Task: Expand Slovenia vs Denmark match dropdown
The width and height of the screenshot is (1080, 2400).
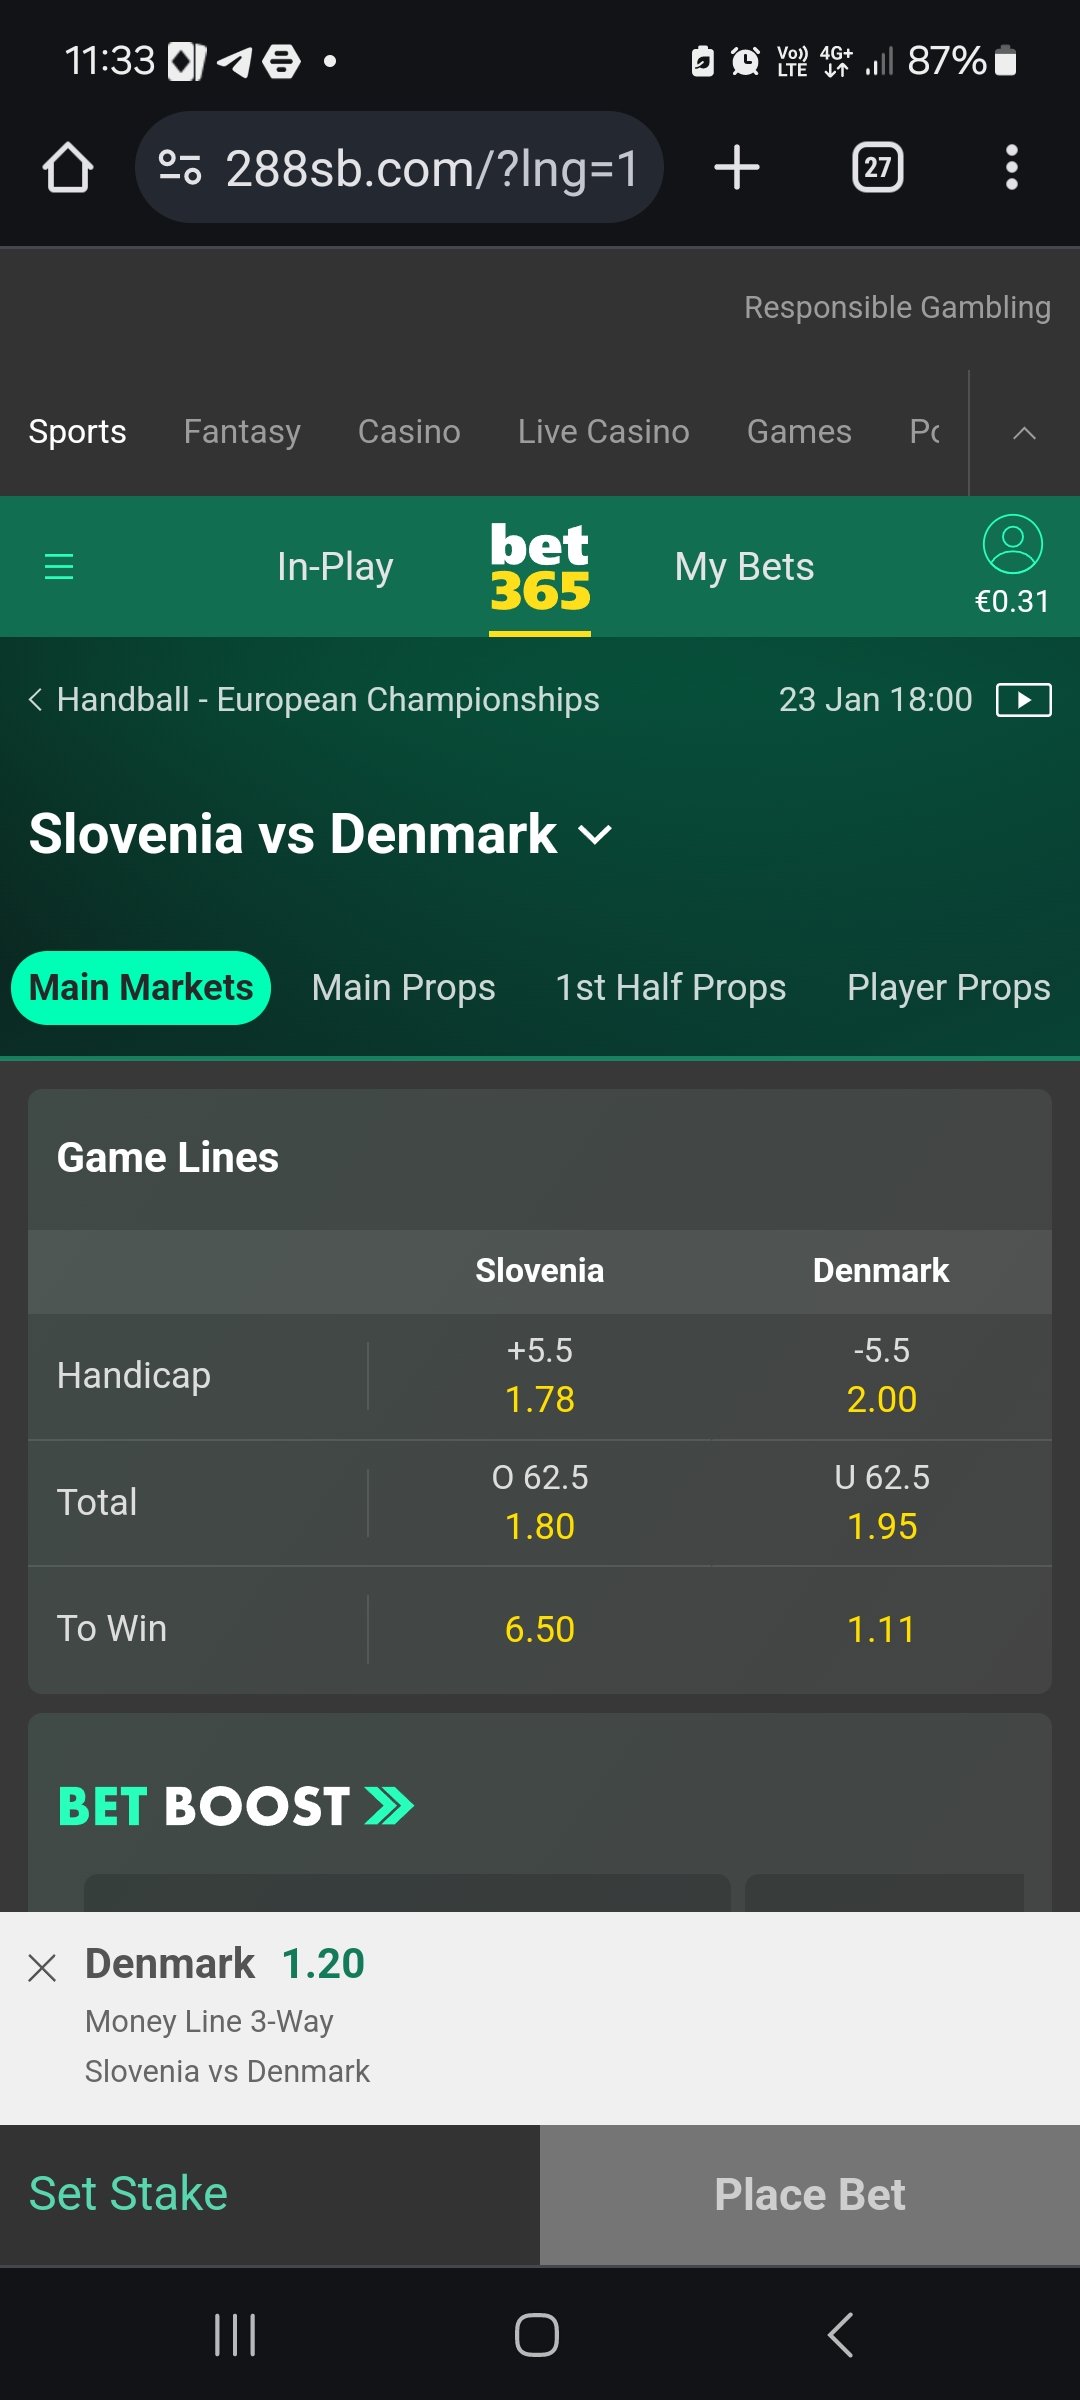Action: pyautogui.click(x=596, y=835)
